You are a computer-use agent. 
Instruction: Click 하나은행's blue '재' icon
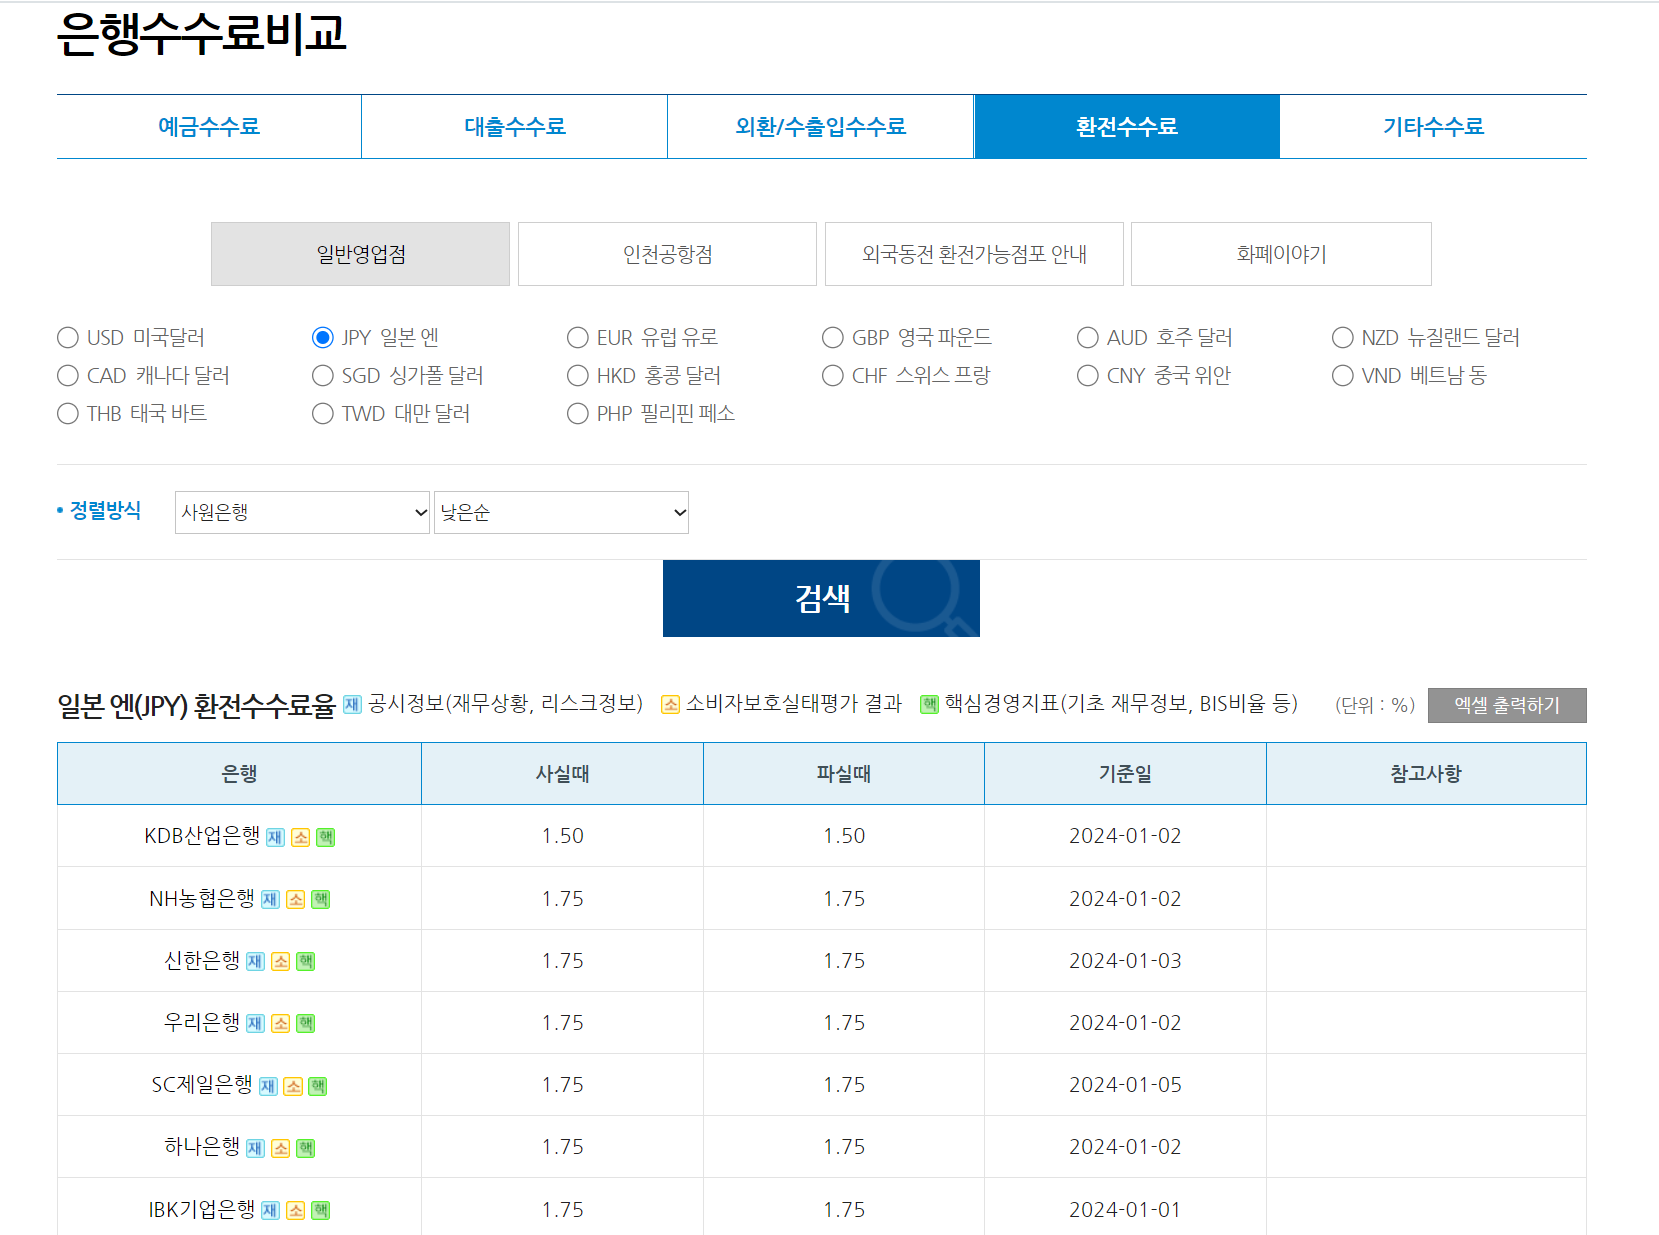click(255, 1148)
